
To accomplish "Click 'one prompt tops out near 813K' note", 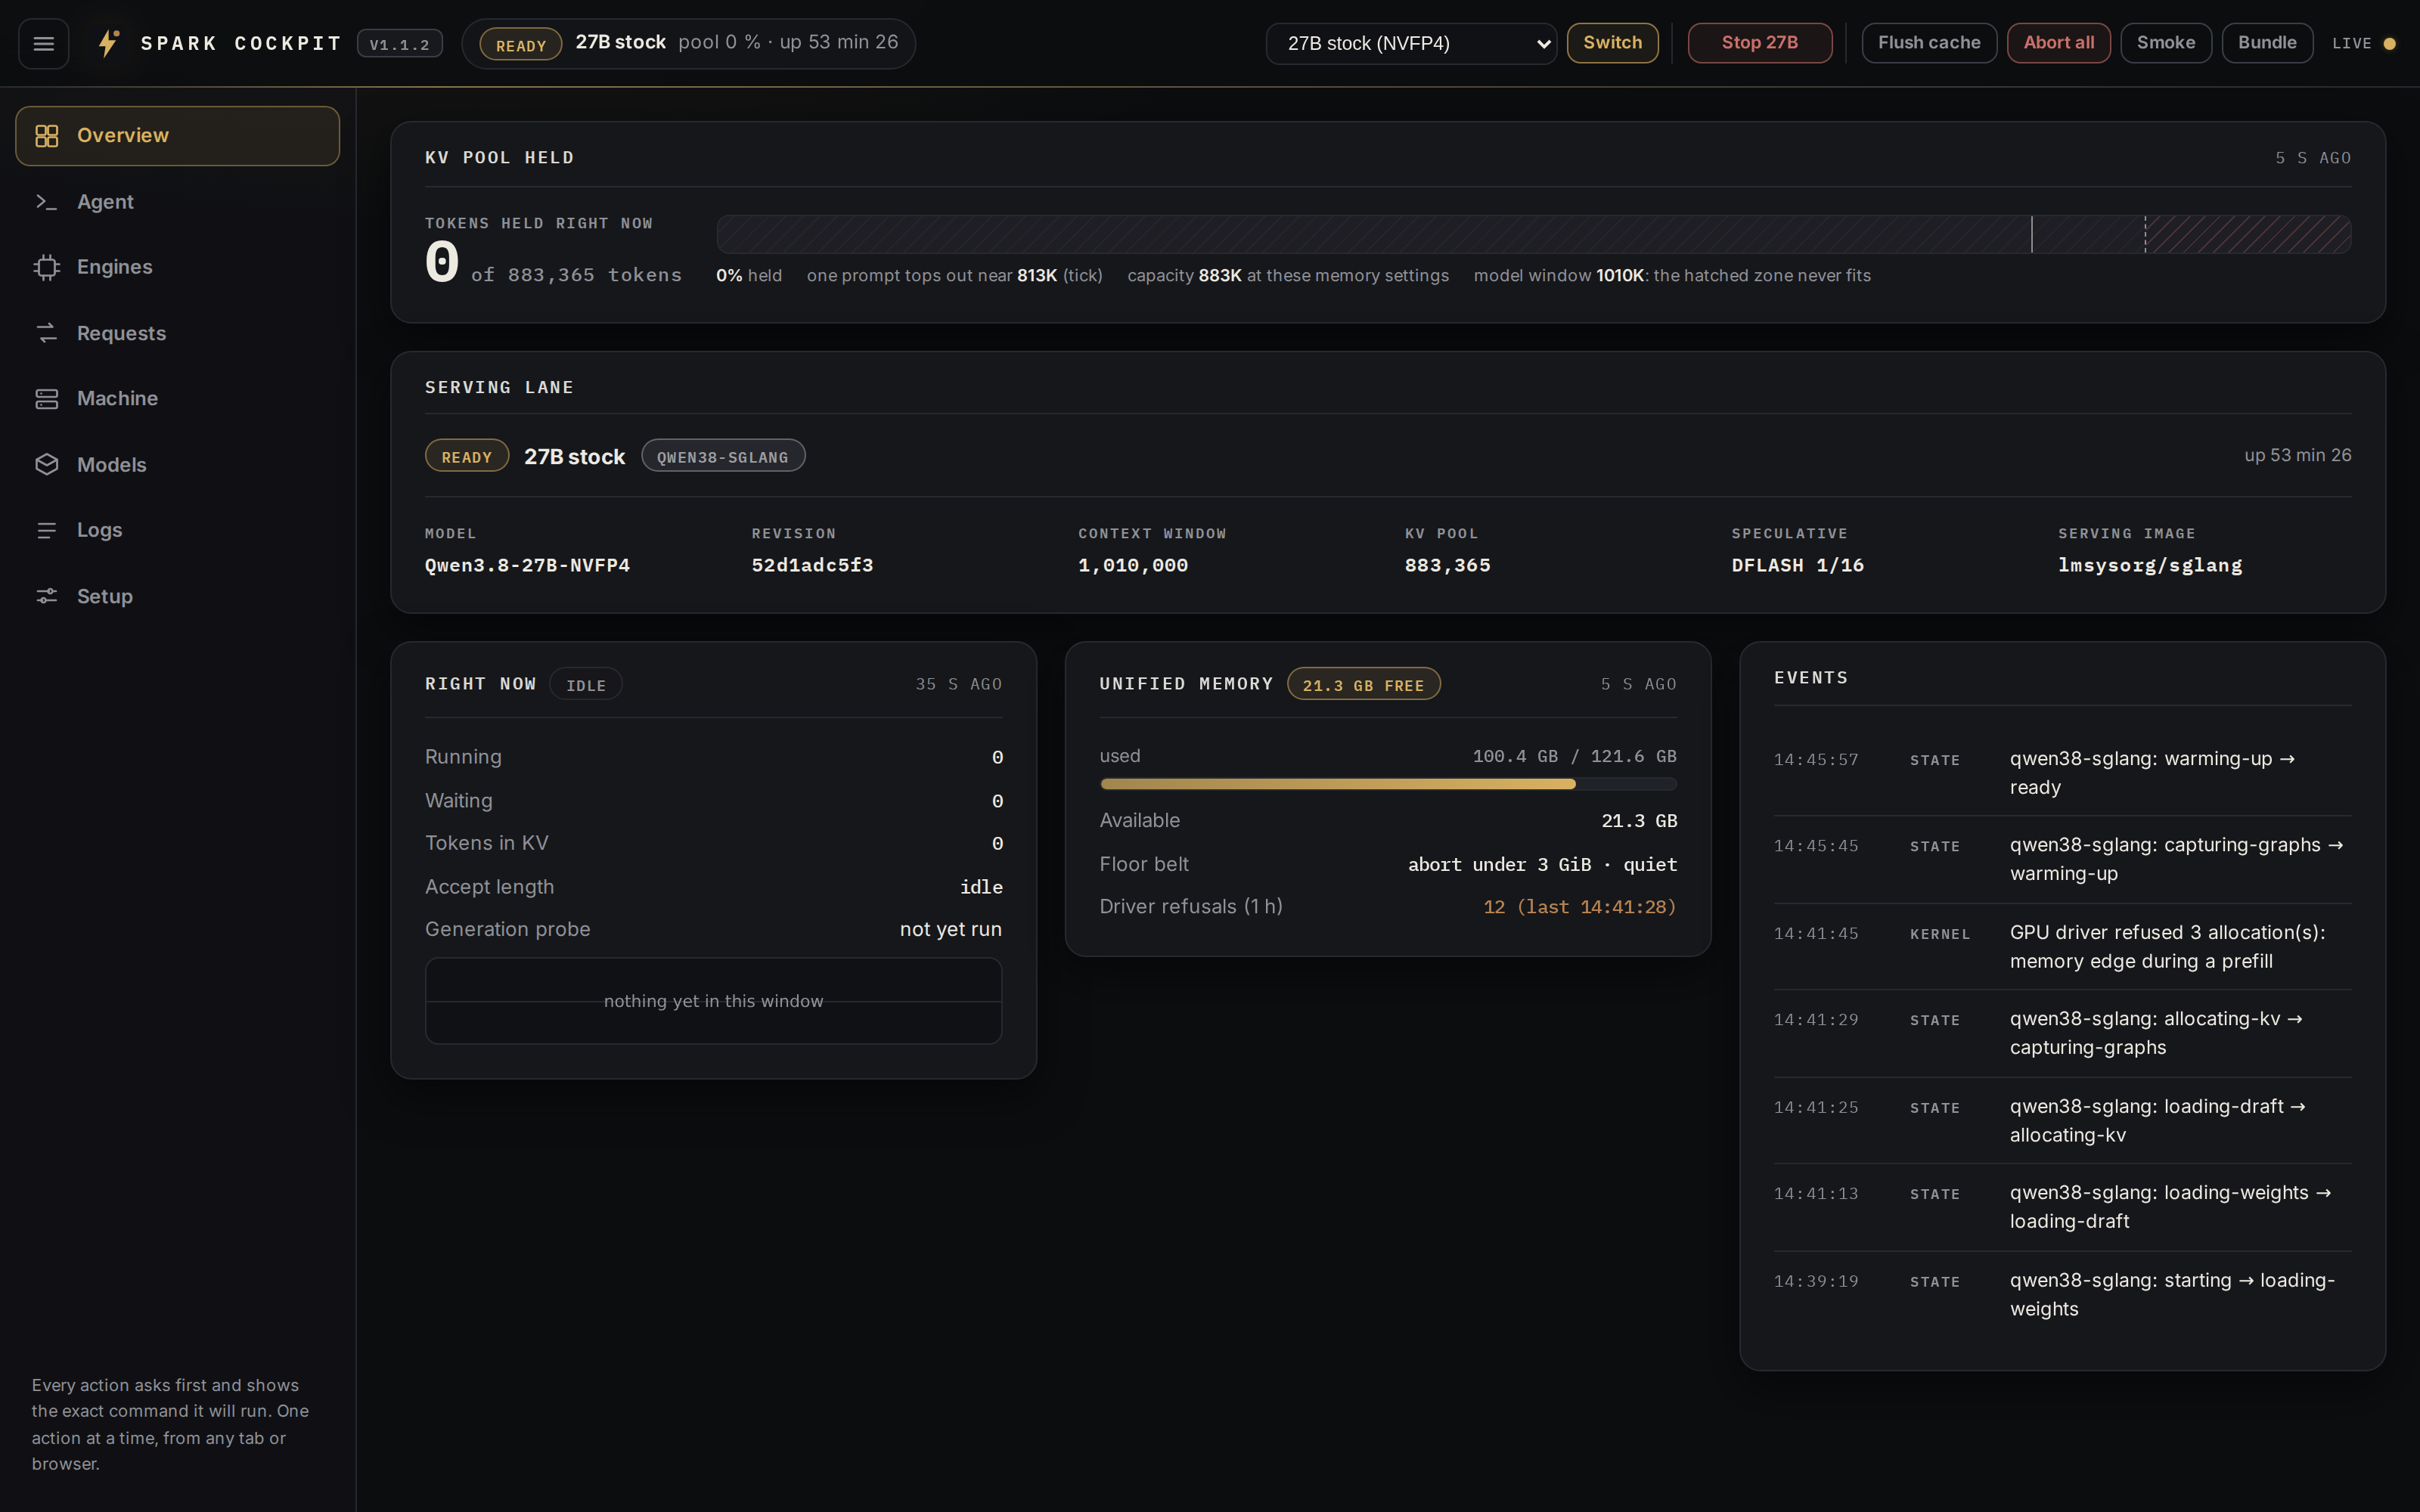I will click(954, 275).
